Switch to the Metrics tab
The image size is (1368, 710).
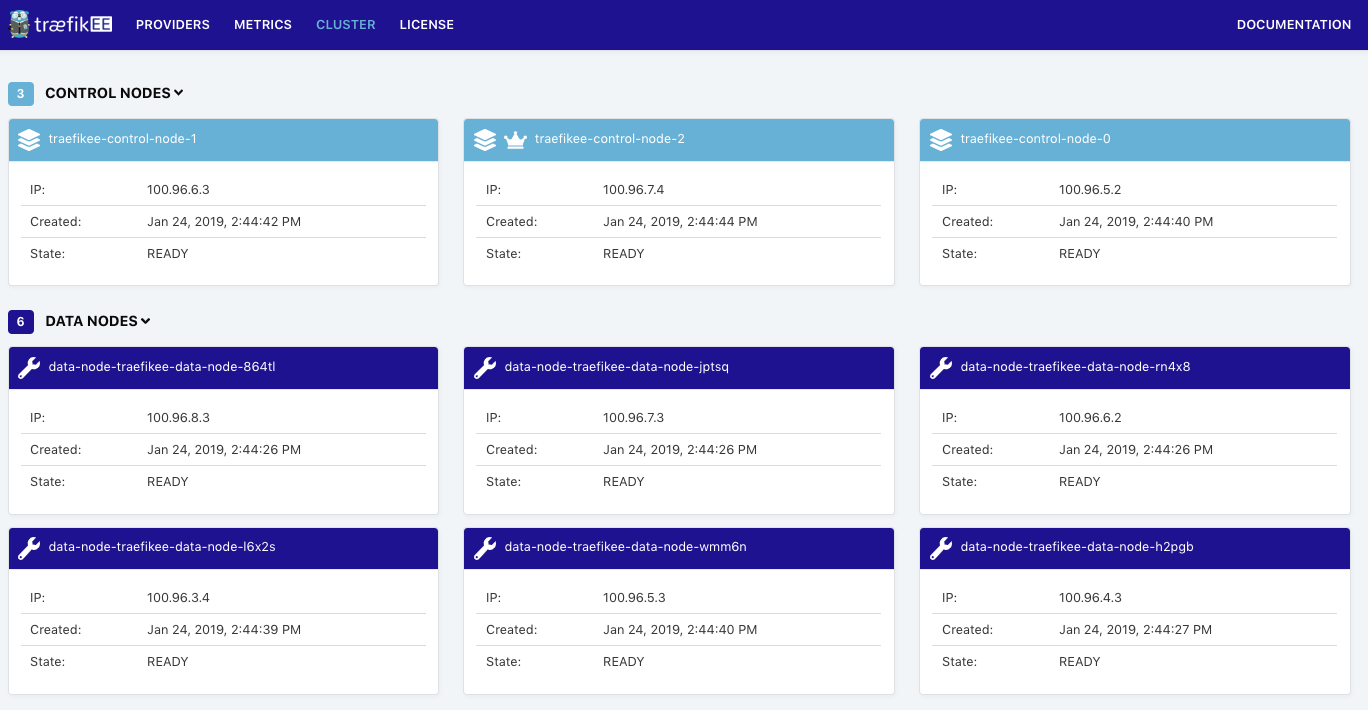[x=263, y=25]
